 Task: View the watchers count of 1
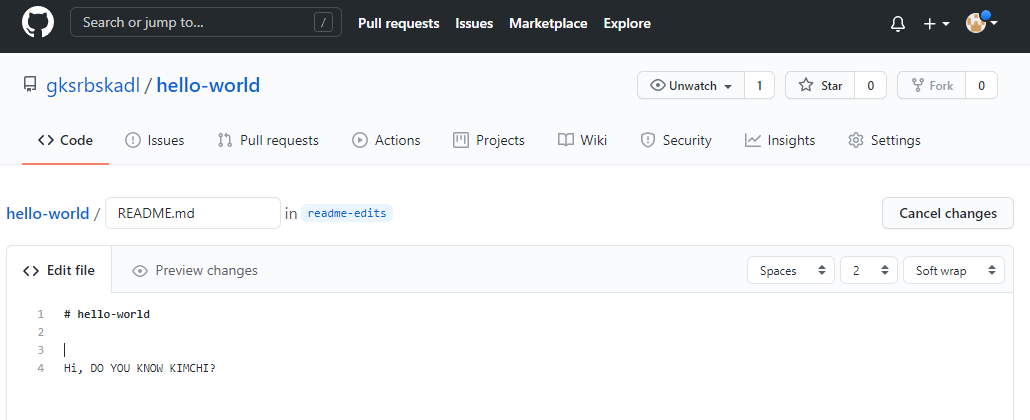759,85
